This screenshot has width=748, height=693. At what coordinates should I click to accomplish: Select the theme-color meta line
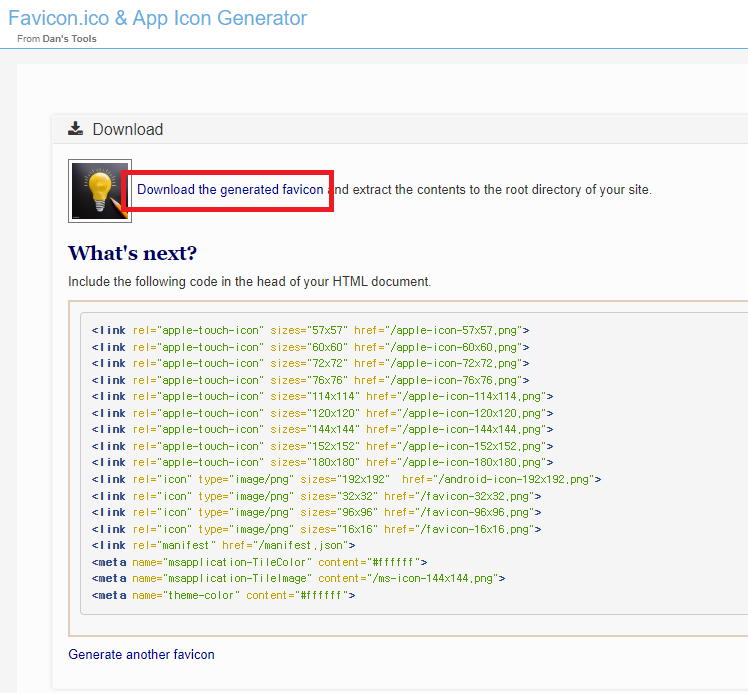(223, 595)
